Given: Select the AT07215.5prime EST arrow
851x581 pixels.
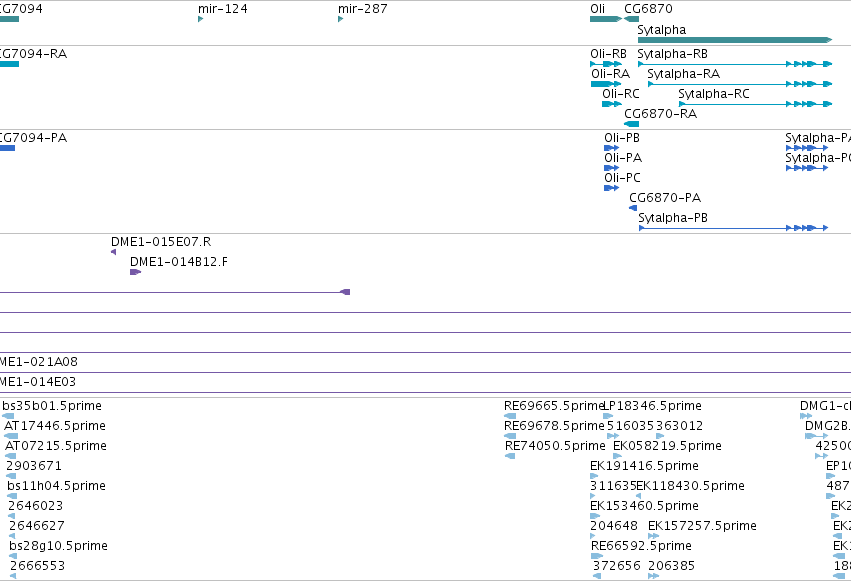Looking at the screenshot, I should (10, 456).
